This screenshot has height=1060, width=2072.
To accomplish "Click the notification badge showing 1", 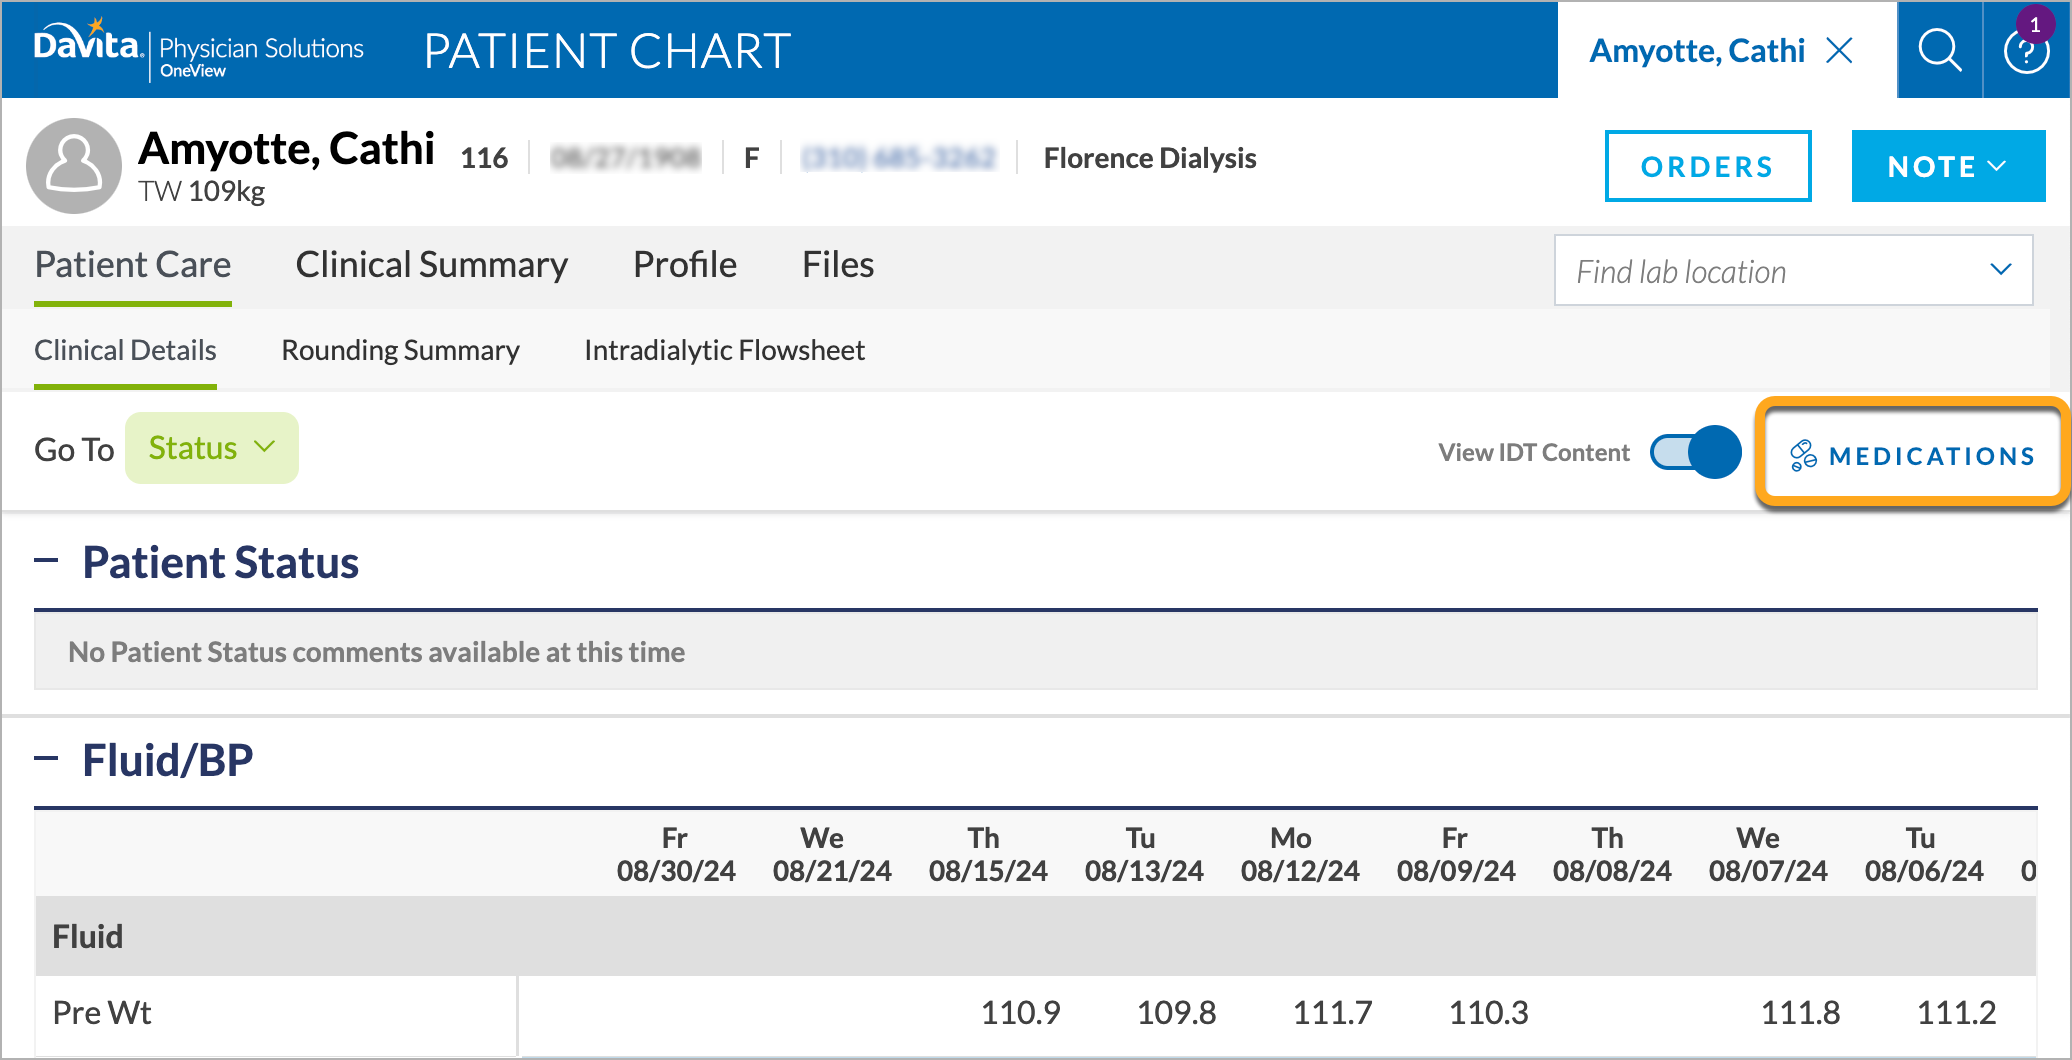I will pyautogui.click(x=2035, y=25).
